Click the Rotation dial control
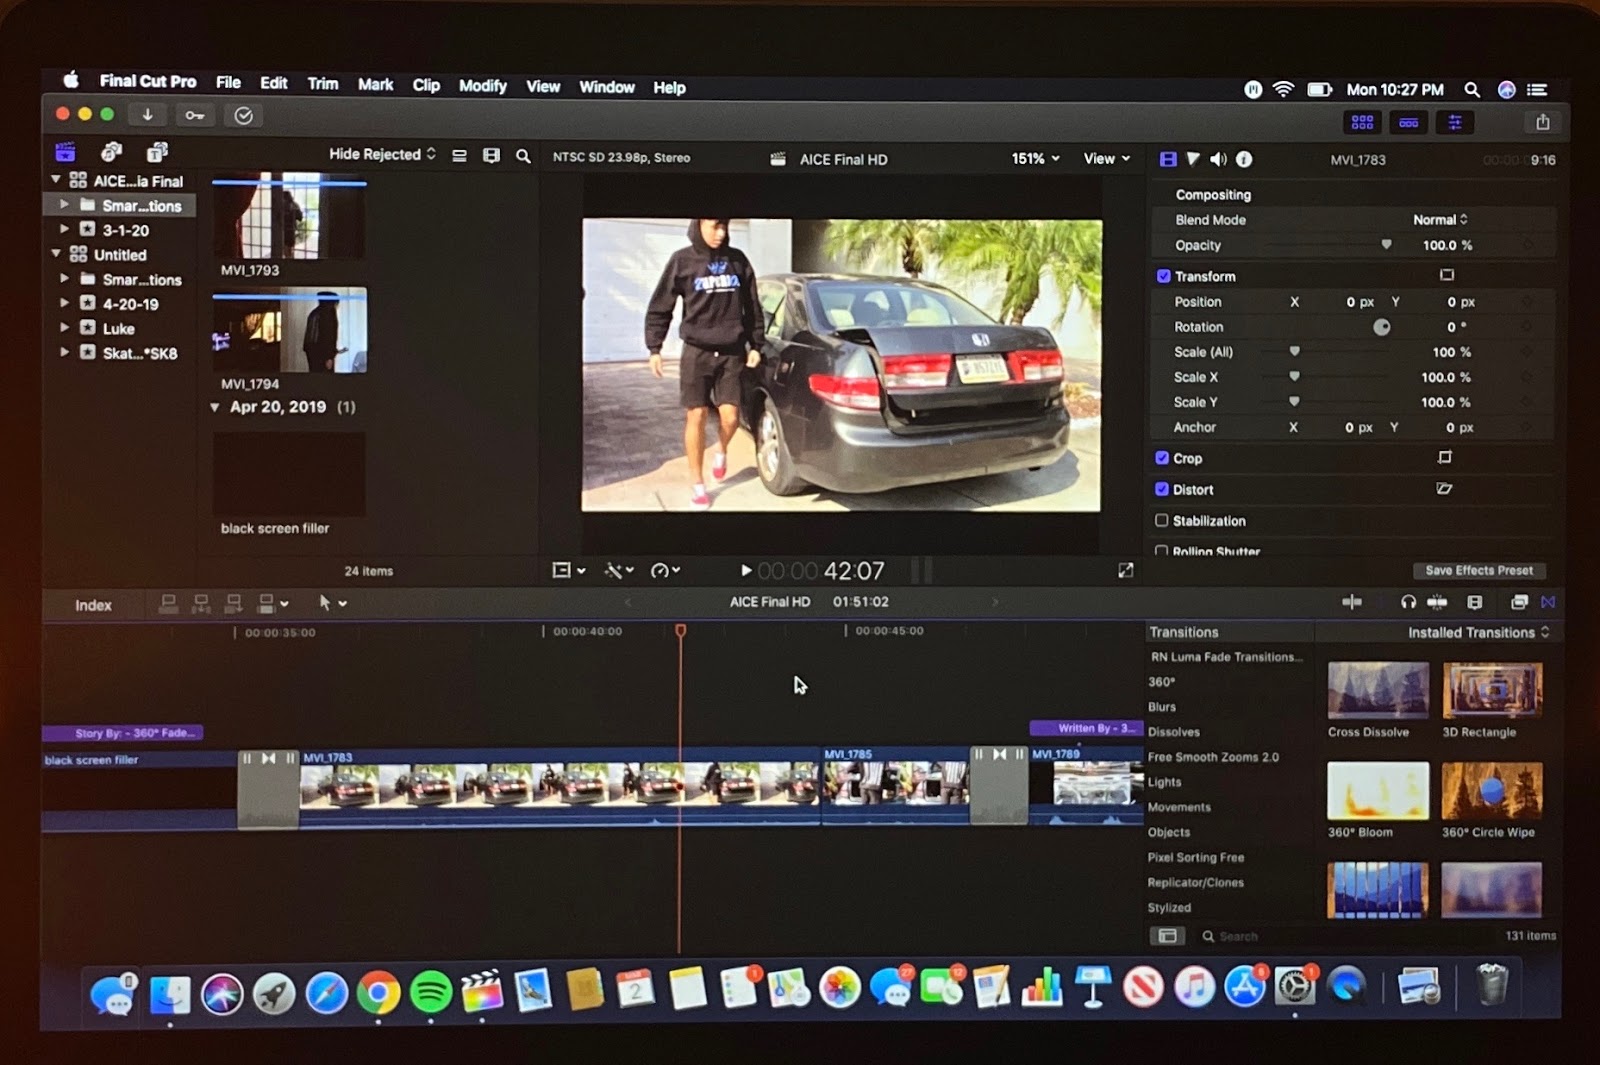The height and width of the screenshot is (1065, 1600). coord(1381,327)
